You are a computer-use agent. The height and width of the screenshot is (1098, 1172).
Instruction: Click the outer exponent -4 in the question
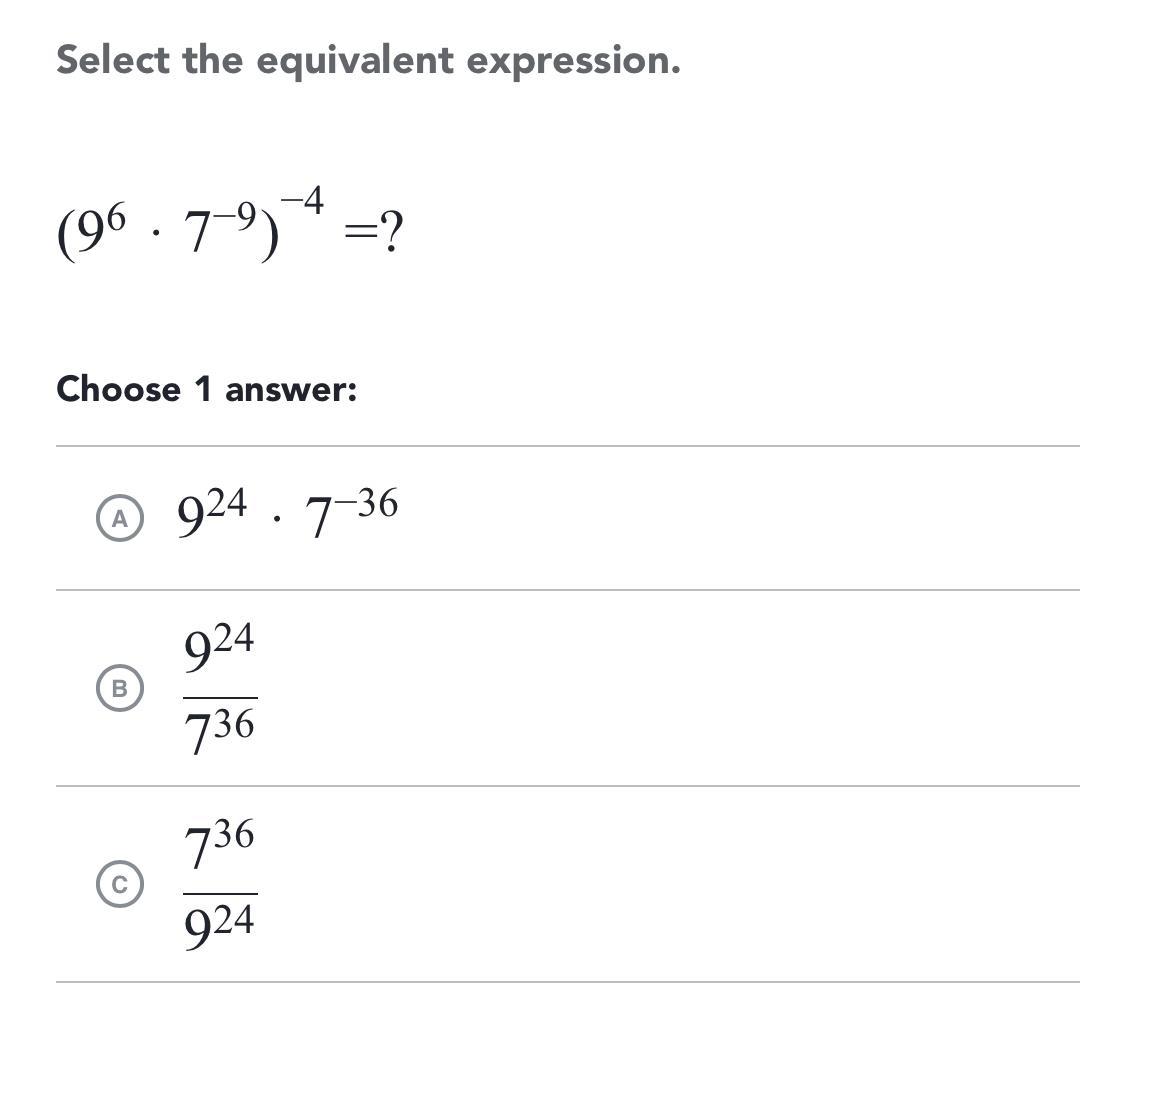(303, 202)
